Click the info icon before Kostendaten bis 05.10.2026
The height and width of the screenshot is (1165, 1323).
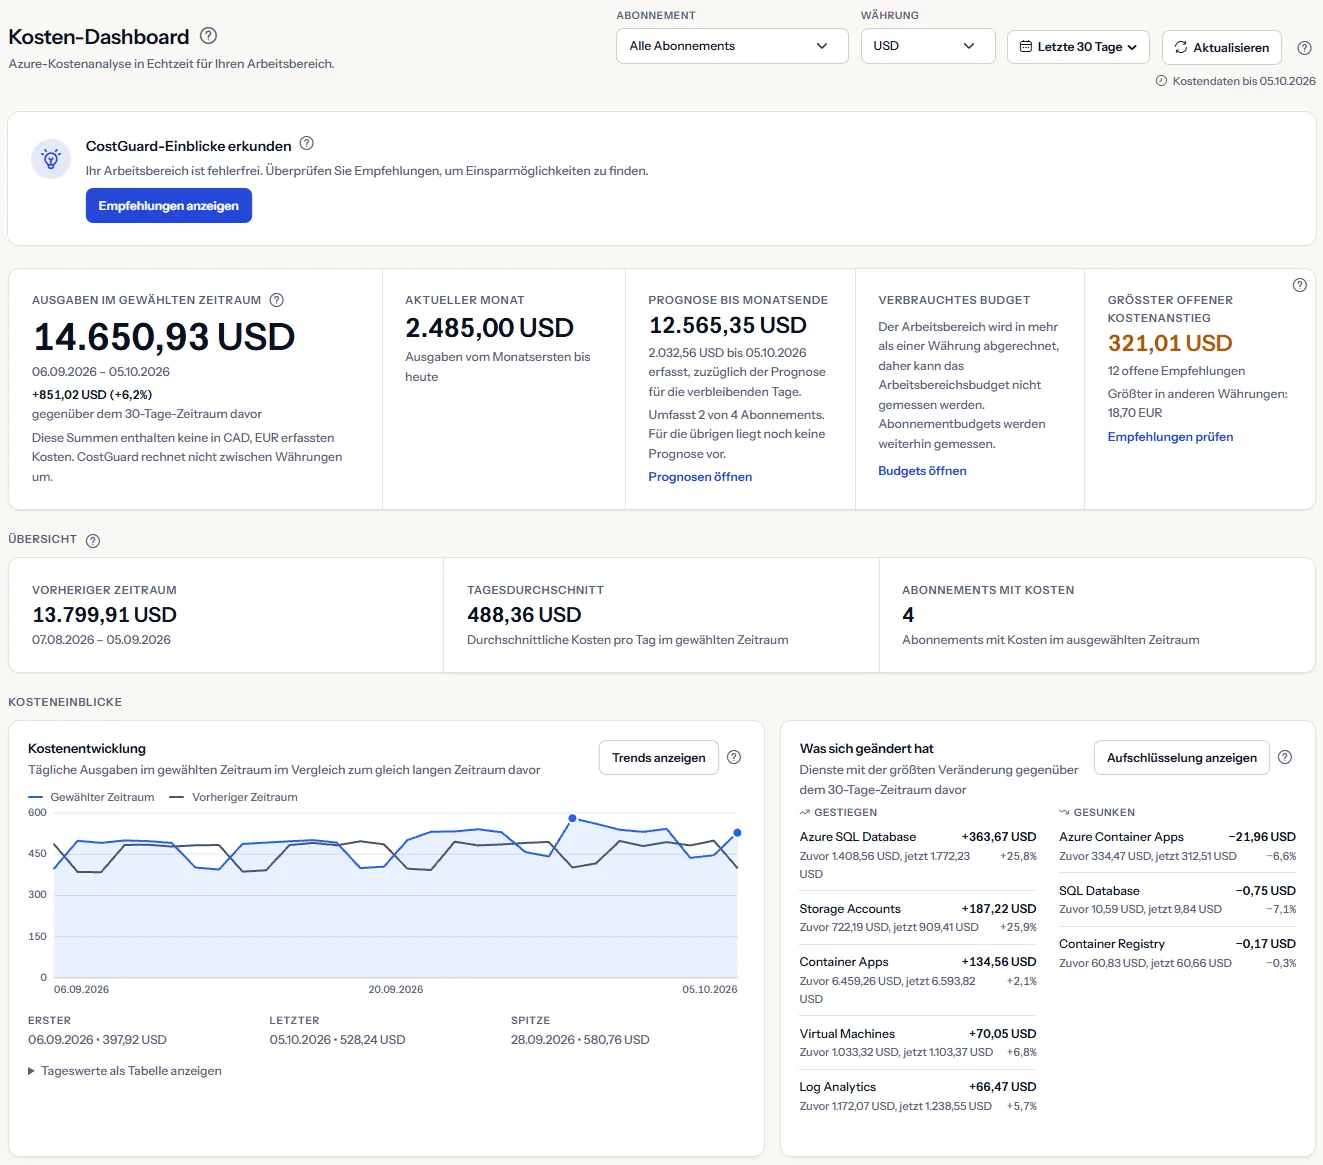[x=1161, y=81]
